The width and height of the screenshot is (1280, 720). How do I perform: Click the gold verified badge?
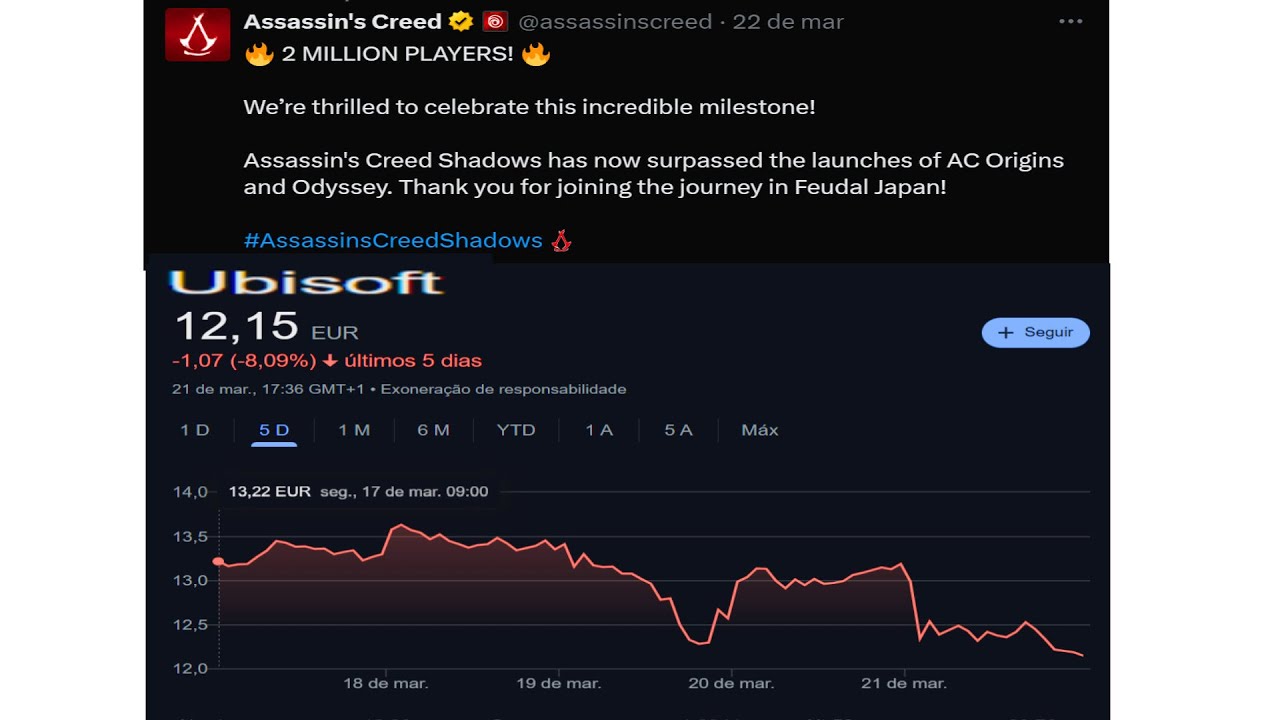(x=461, y=21)
